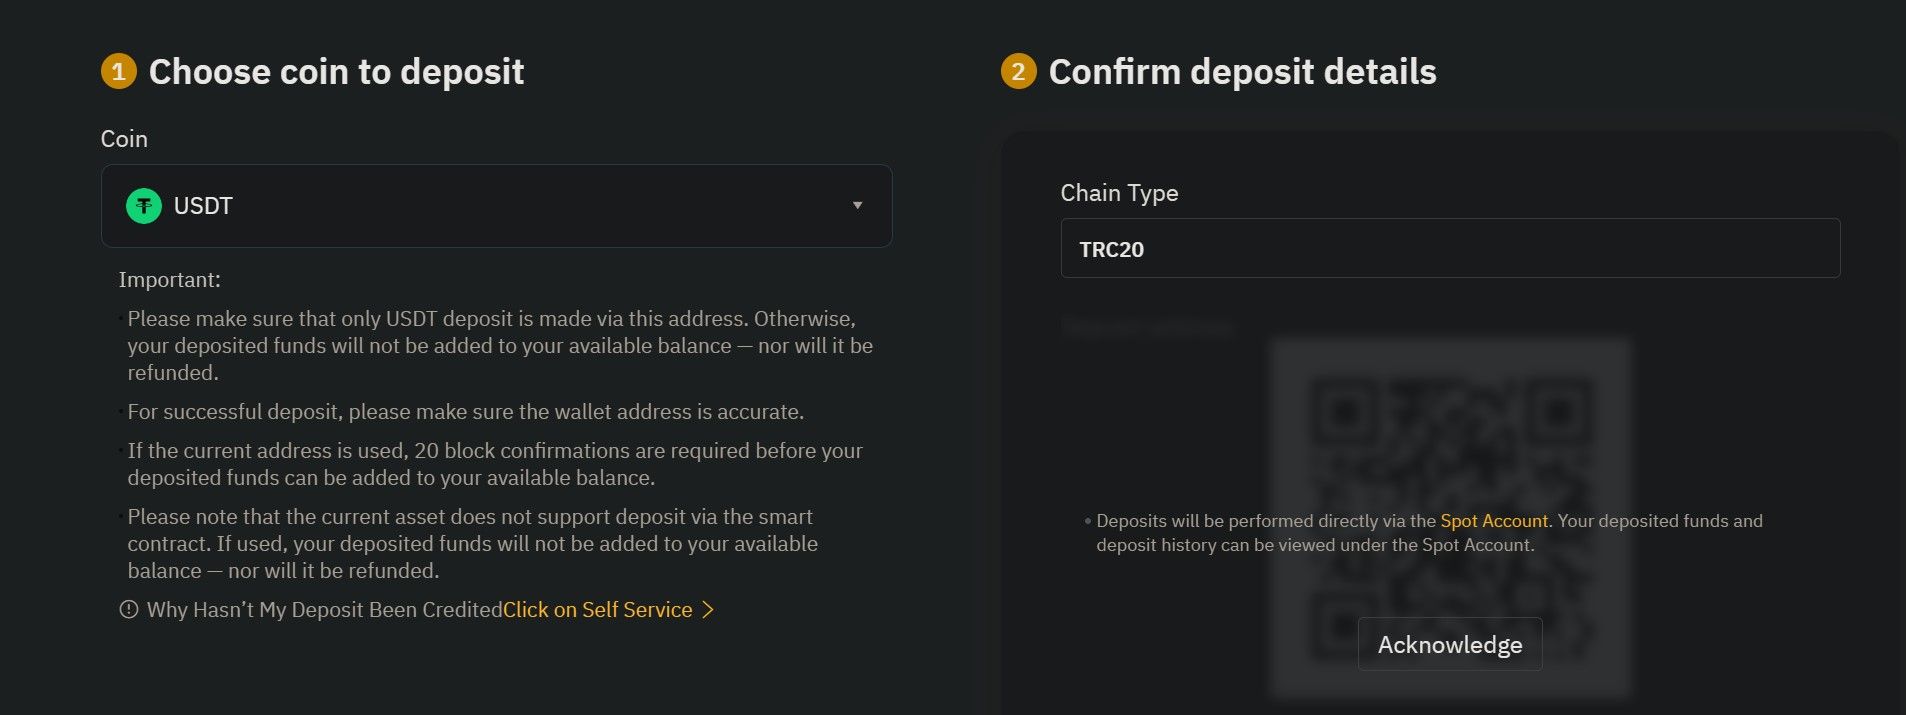
Task: Click on Self Service
Action: pyautogui.click(x=596, y=609)
